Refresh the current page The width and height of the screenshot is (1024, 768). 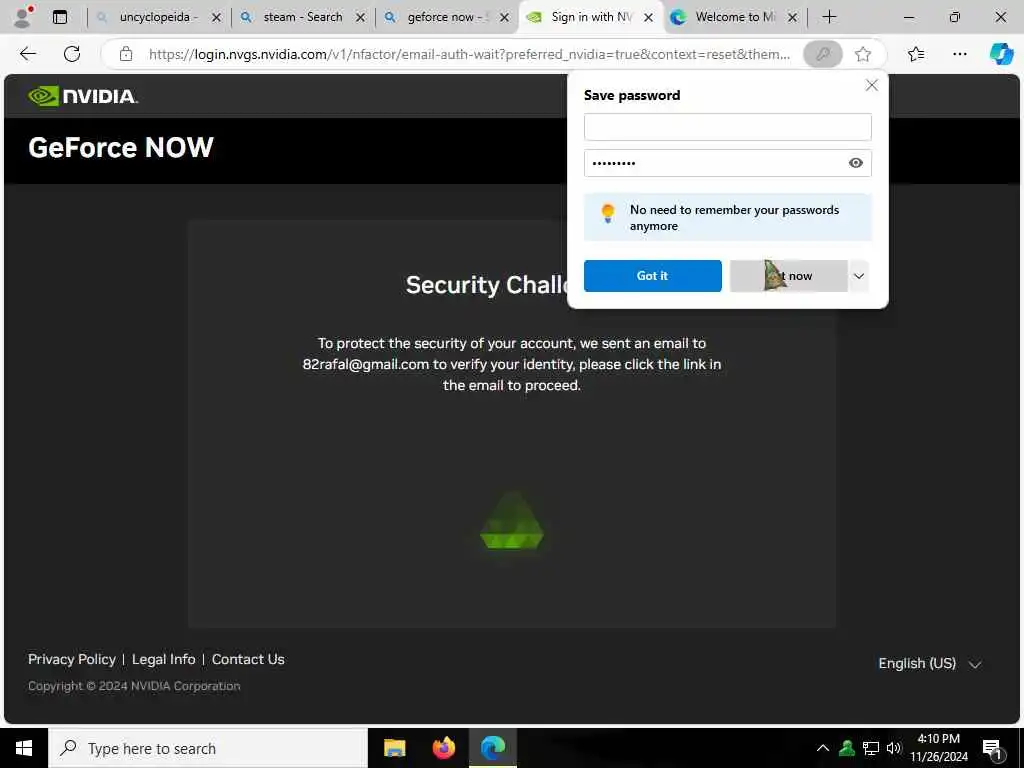tap(72, 54)
